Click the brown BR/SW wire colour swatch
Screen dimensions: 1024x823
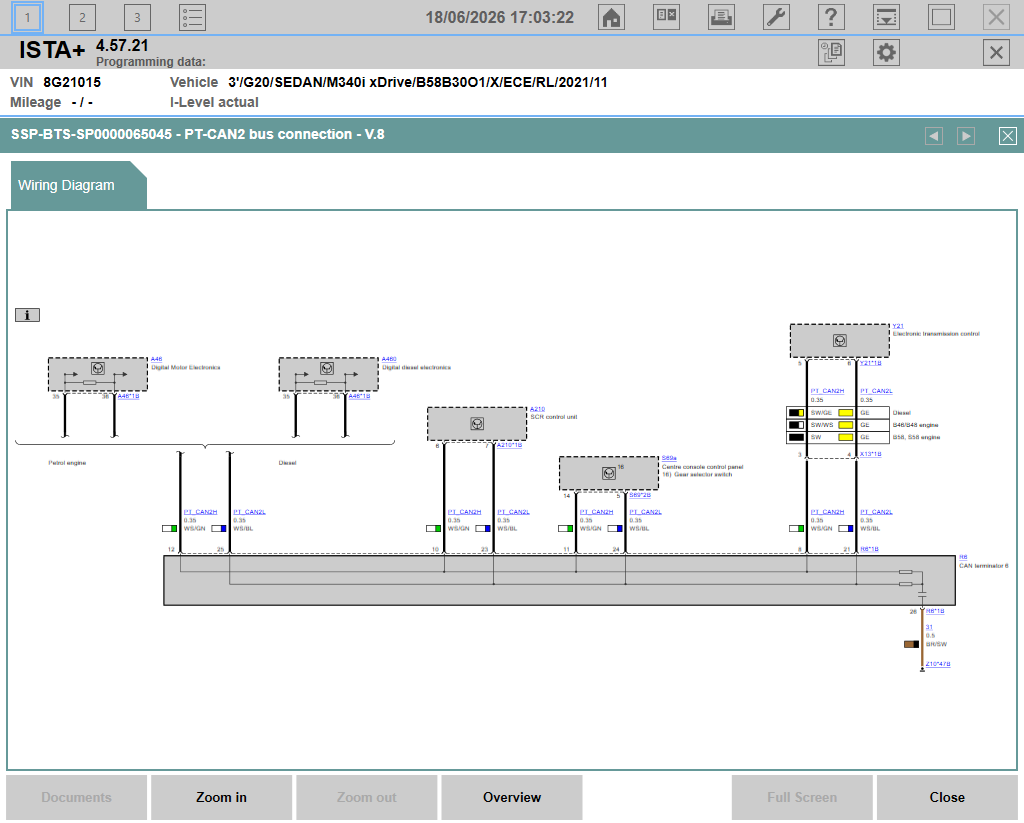(912, 644)
